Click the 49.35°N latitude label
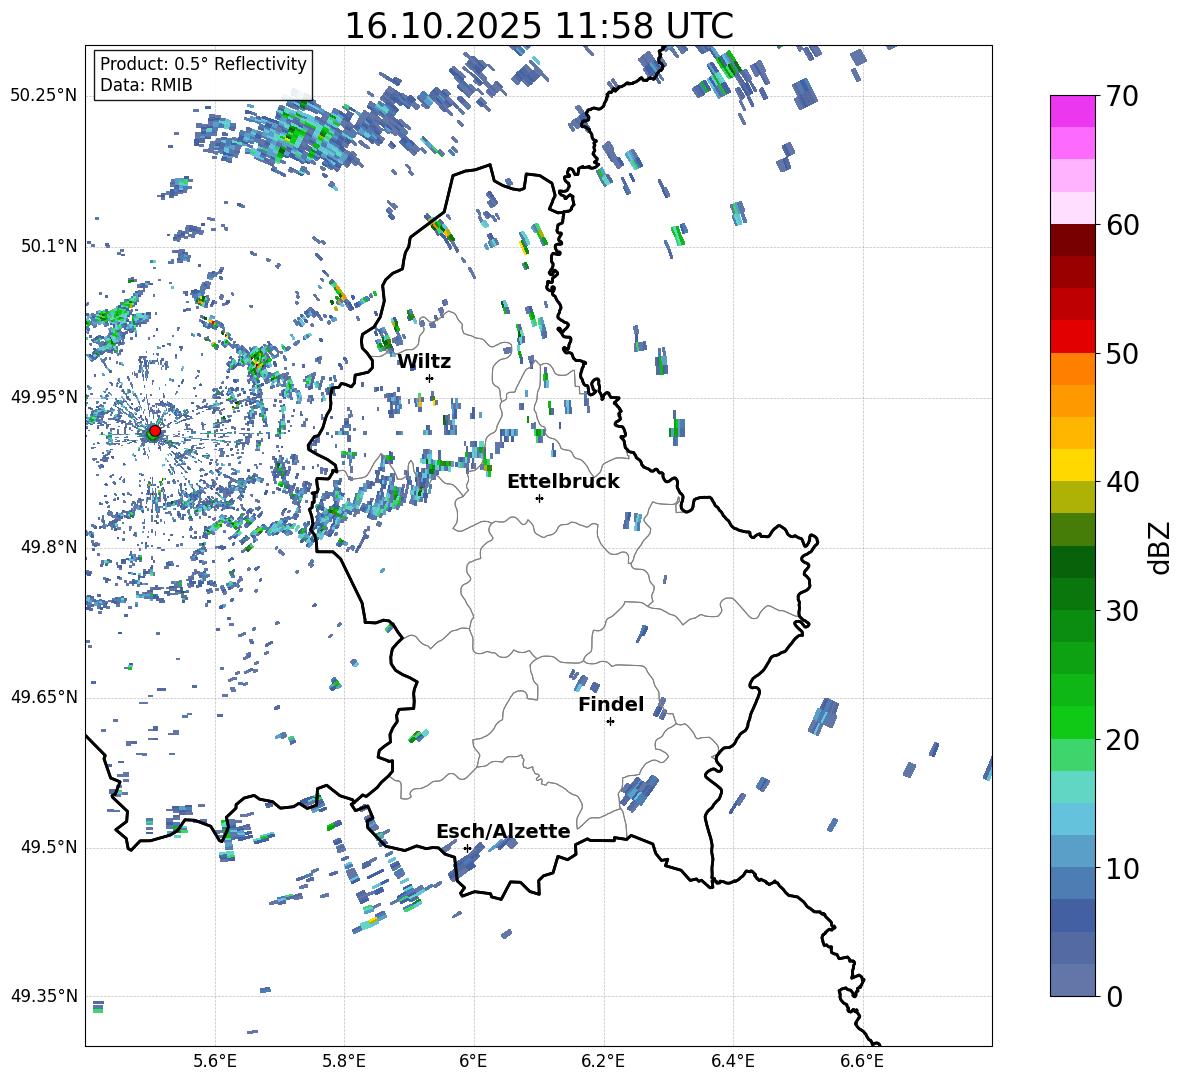The width and height of the screenshot is (1184, 1081). (44, 996)
